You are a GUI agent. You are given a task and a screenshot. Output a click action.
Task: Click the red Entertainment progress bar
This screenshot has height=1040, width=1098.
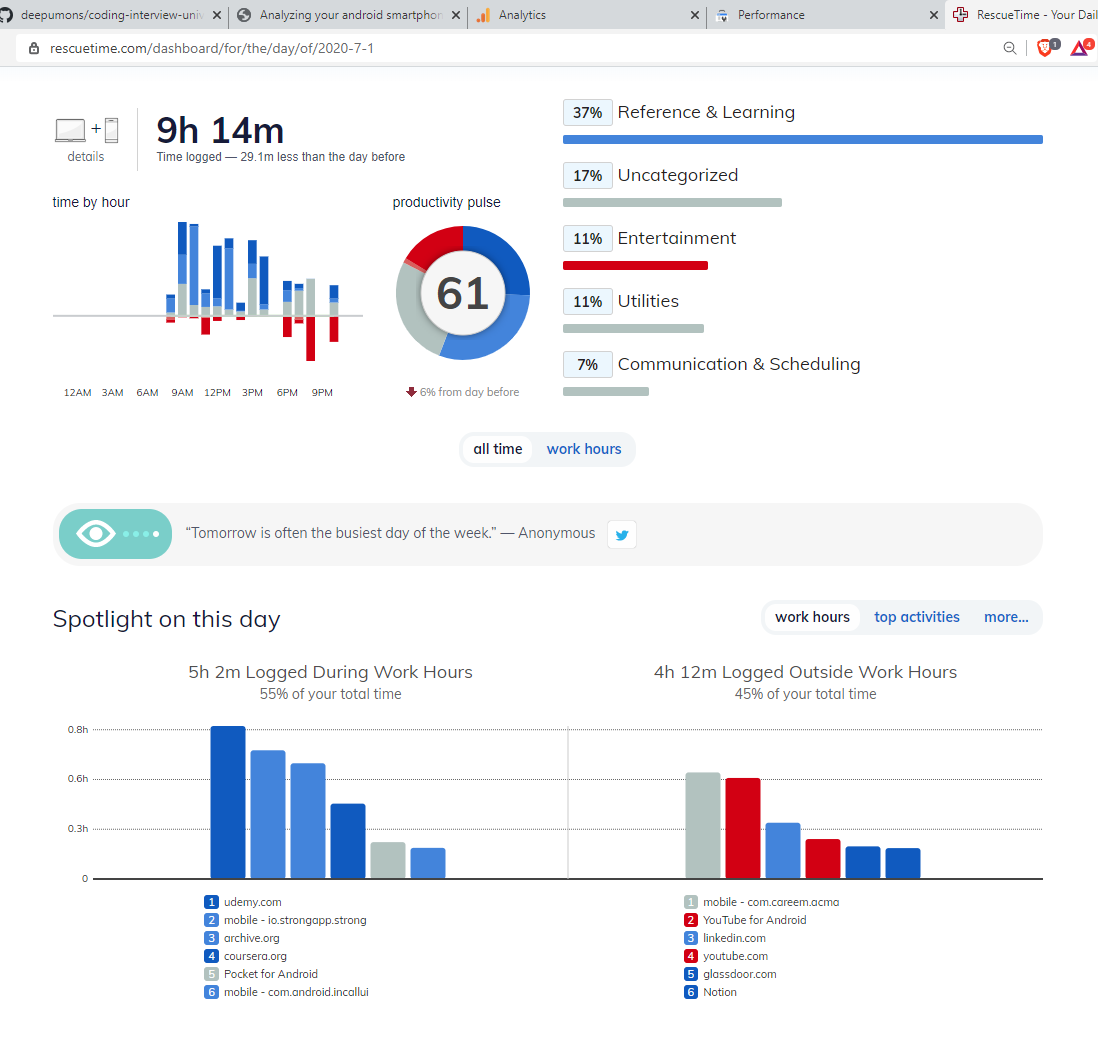(x=635, y=265)
